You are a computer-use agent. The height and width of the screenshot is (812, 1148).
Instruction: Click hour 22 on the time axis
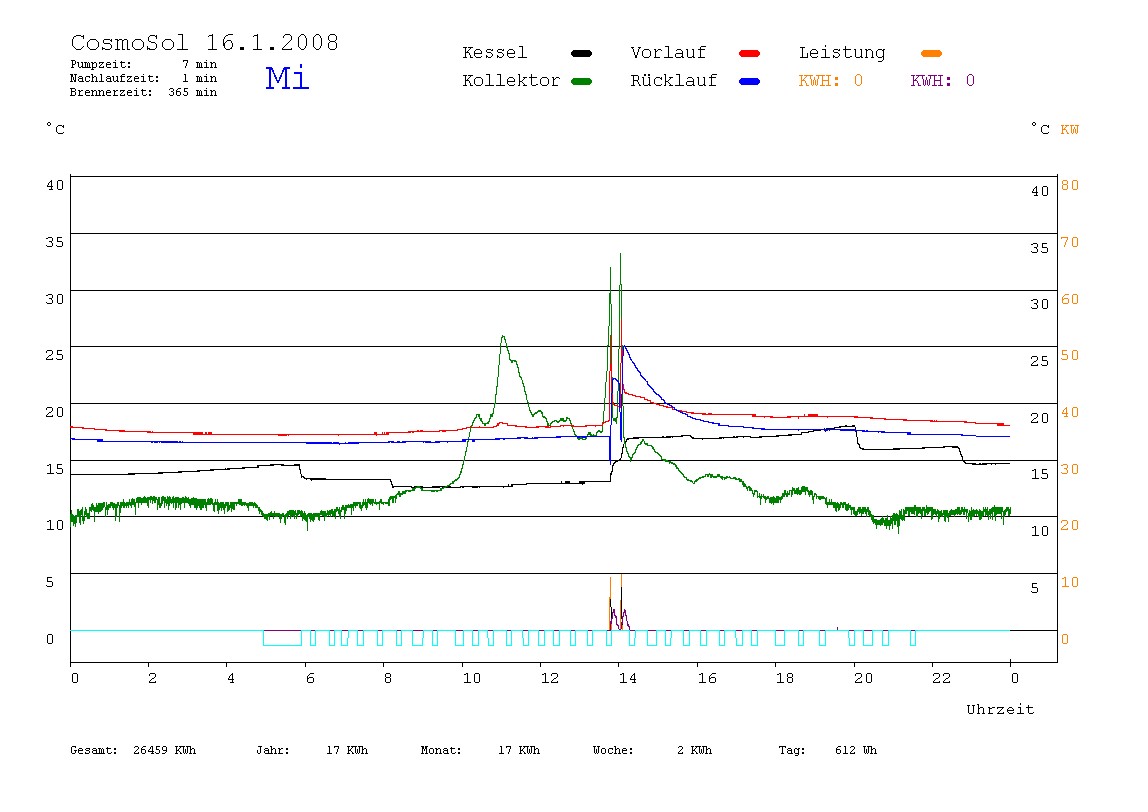pyautogui.click(x=942, y=678)
